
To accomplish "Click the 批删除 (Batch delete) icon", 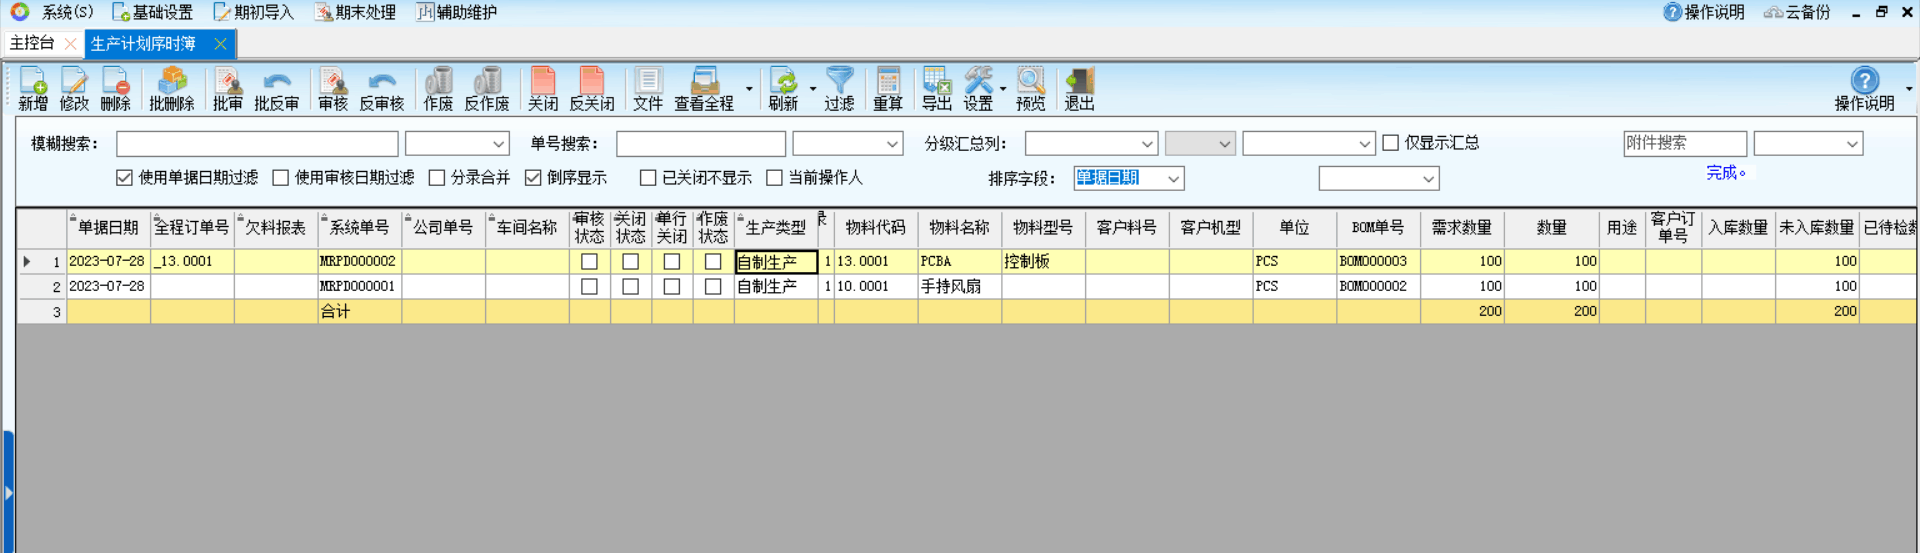I will pos(171,88).
